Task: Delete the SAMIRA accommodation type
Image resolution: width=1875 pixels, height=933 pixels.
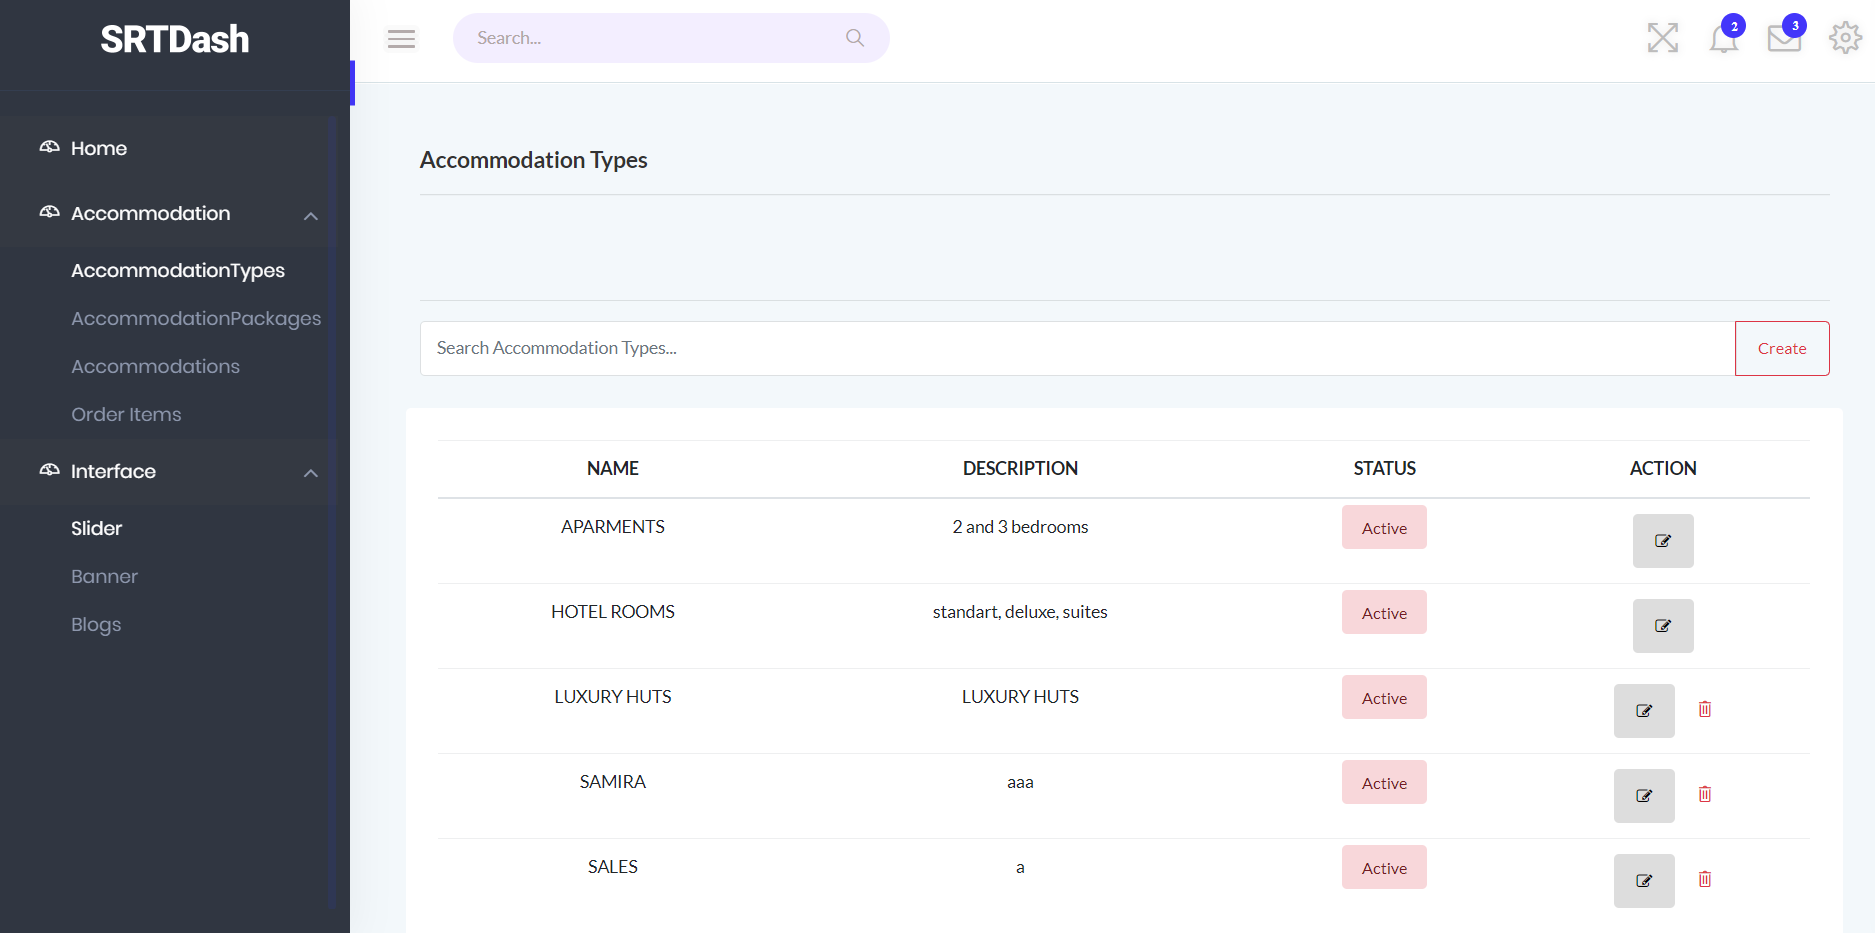Action: (1705, 794)
